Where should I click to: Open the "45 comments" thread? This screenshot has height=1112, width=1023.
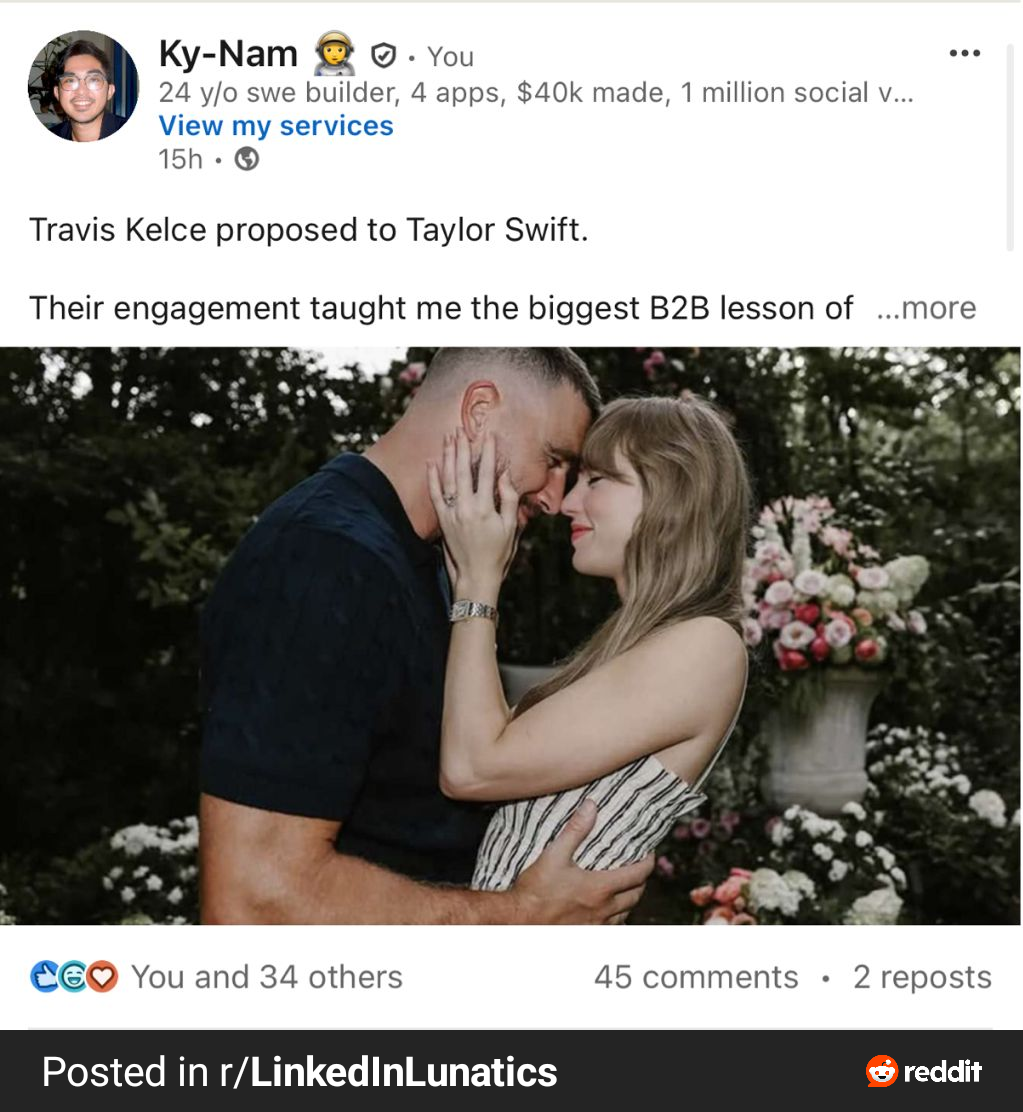[696, 977]
